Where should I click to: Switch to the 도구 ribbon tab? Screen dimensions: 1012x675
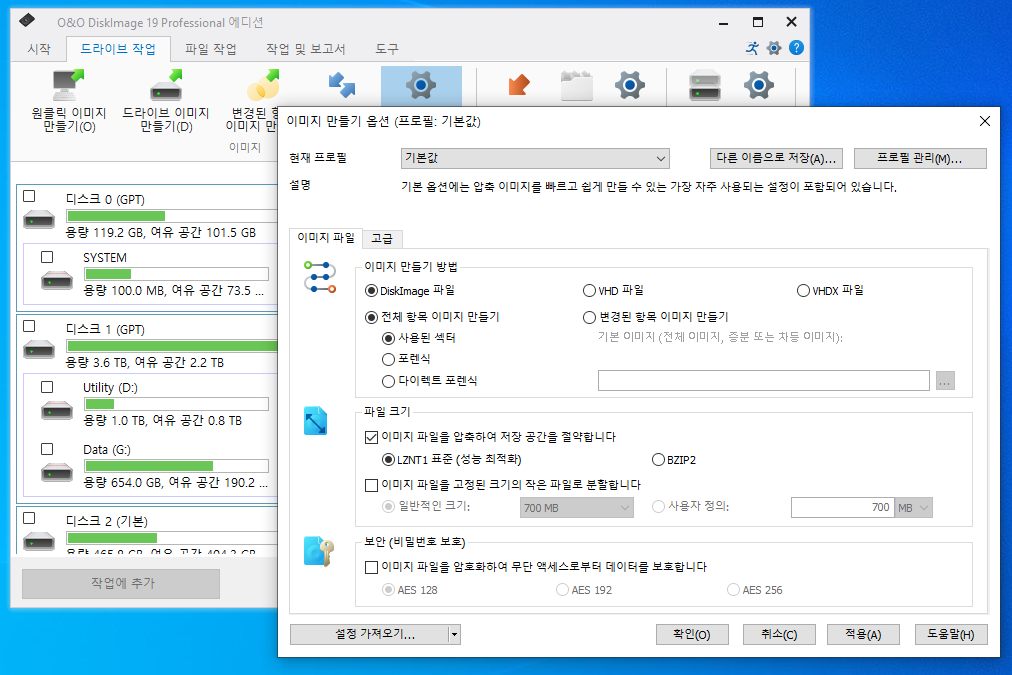pos(387,49)
